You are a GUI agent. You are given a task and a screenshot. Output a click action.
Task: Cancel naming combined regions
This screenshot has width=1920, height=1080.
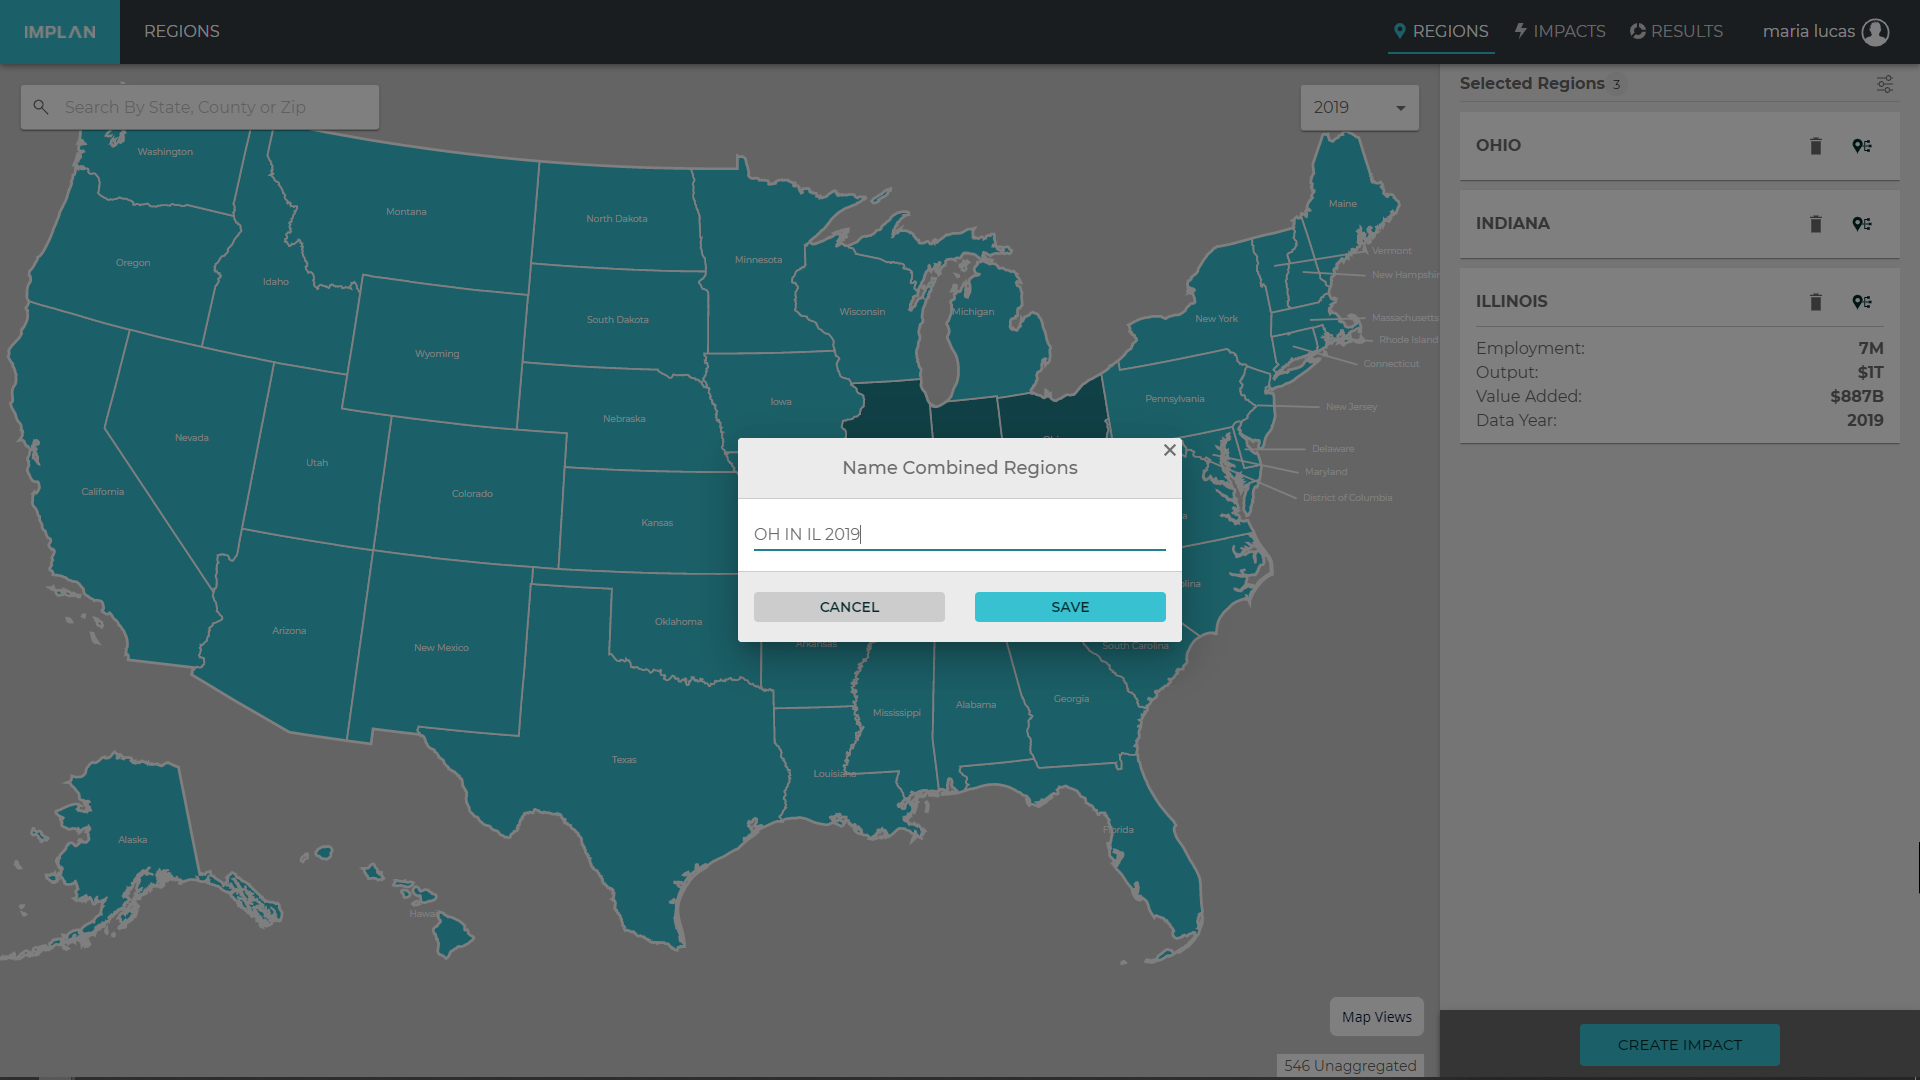tap(849, 607)
